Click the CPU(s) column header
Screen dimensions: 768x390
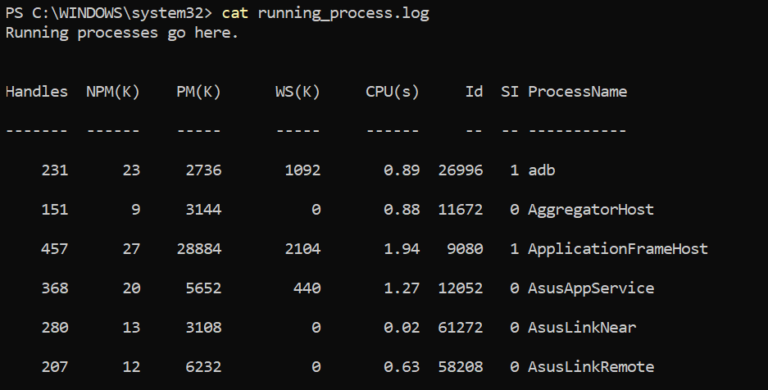pos(392,92)
